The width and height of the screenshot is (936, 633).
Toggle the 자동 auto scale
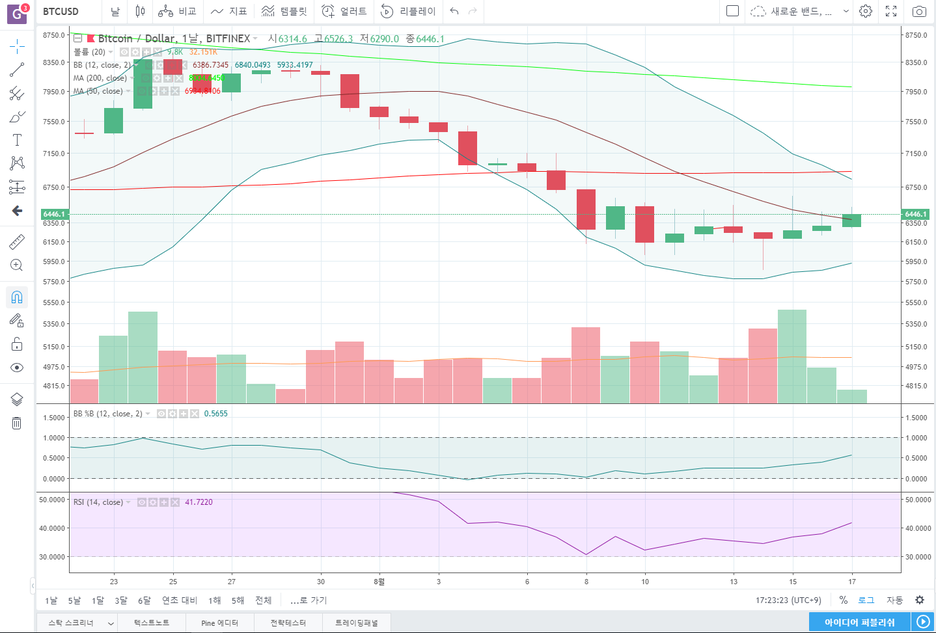pos(894,600)
